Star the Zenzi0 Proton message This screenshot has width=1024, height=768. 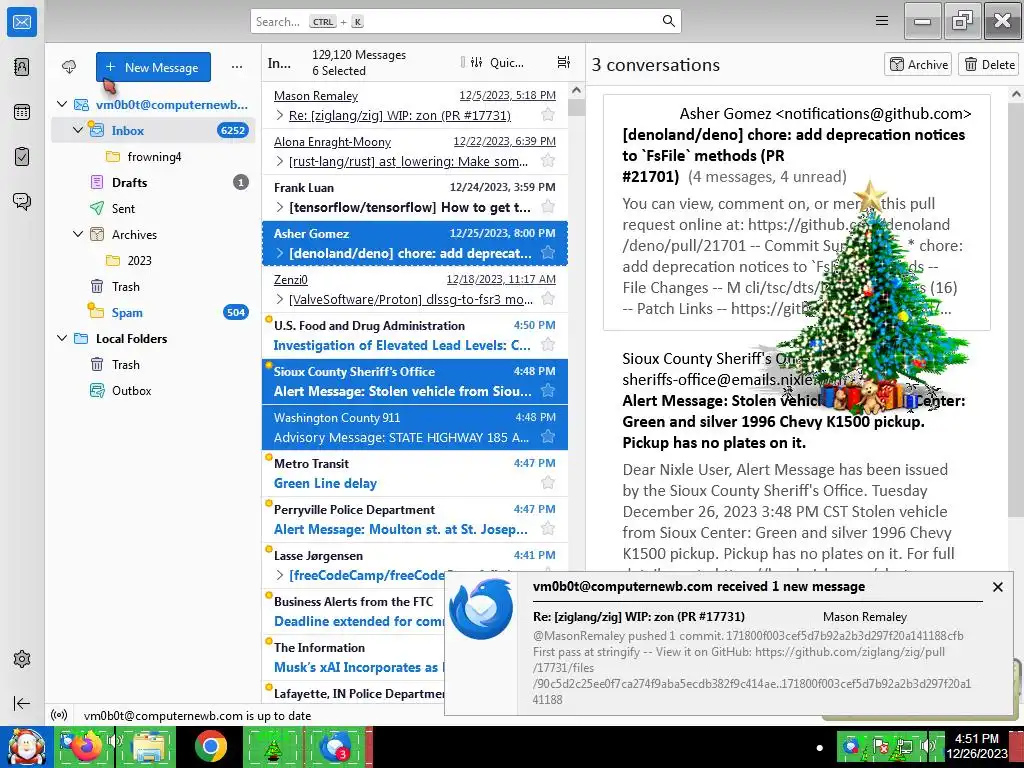[x=548, y=299]
